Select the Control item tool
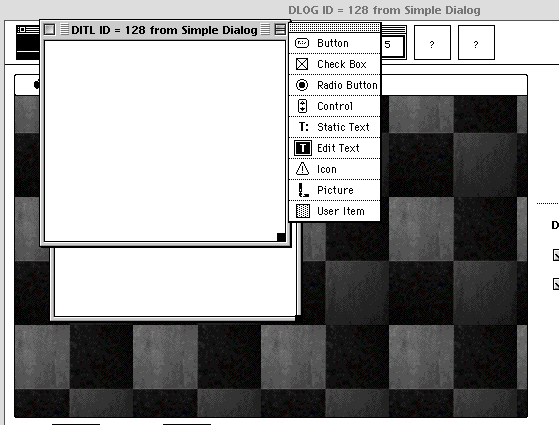 (334, 106)
